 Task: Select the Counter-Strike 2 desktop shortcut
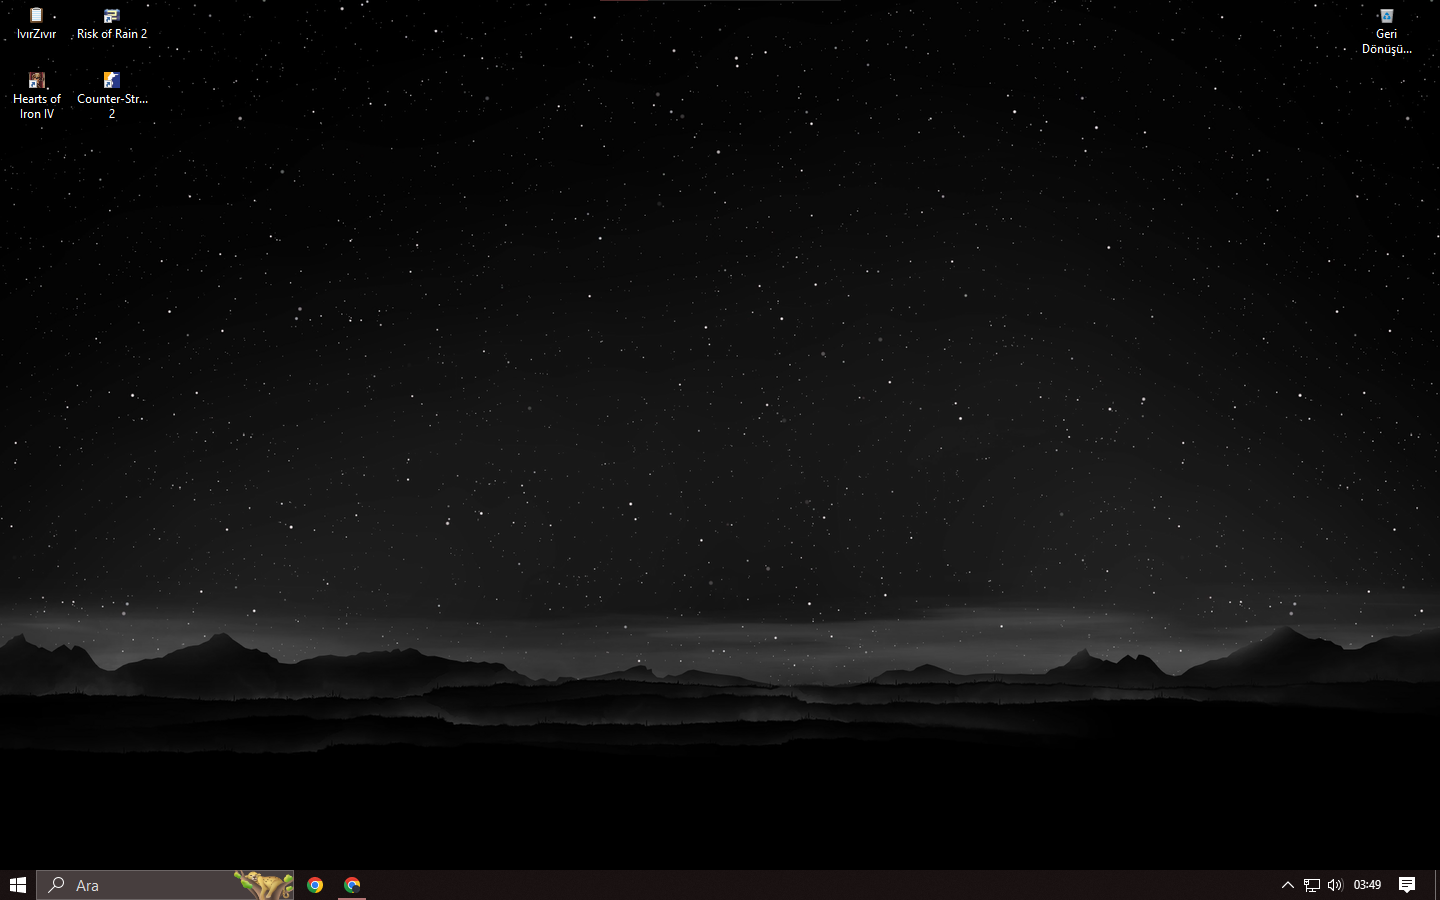click(112, 96)
